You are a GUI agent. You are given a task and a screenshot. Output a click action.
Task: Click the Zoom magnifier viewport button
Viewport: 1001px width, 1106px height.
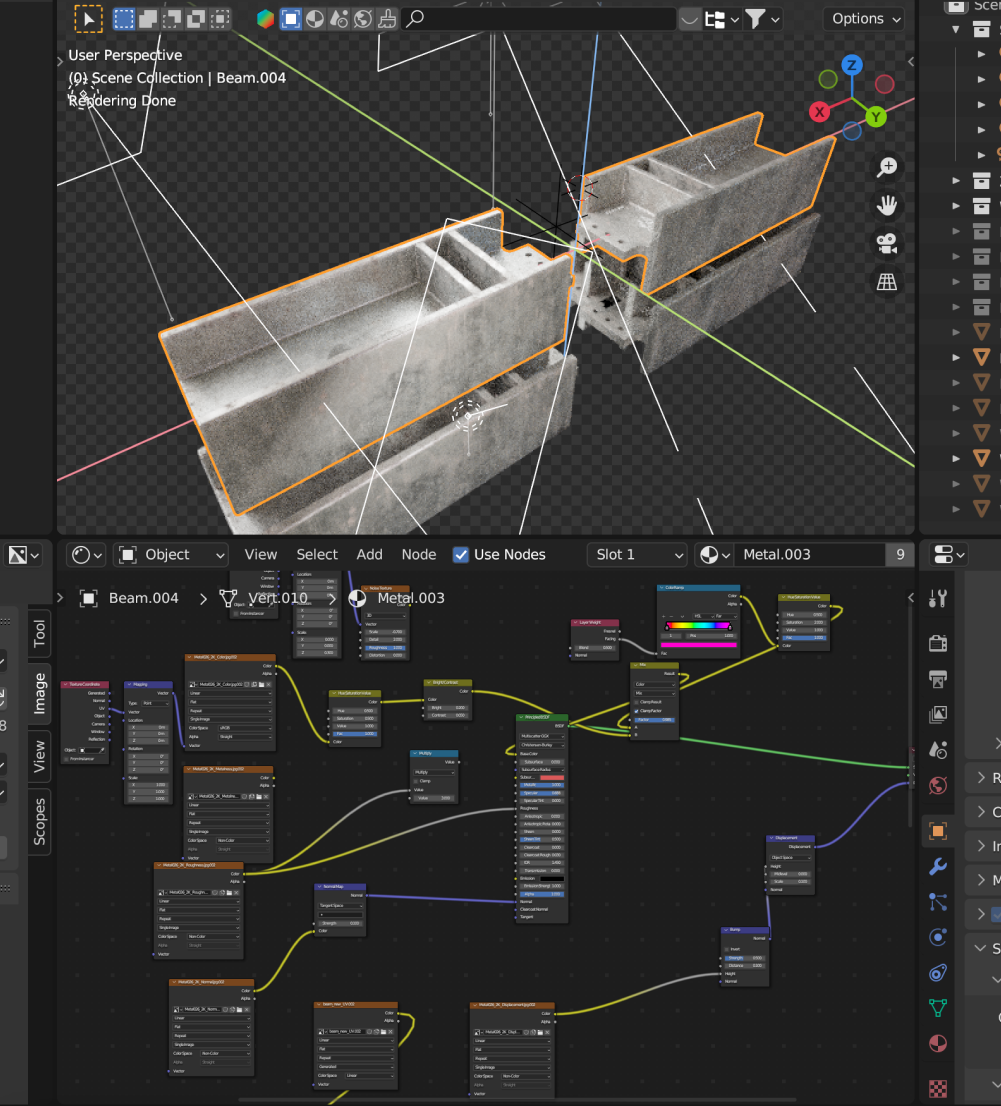coord(887,167)
